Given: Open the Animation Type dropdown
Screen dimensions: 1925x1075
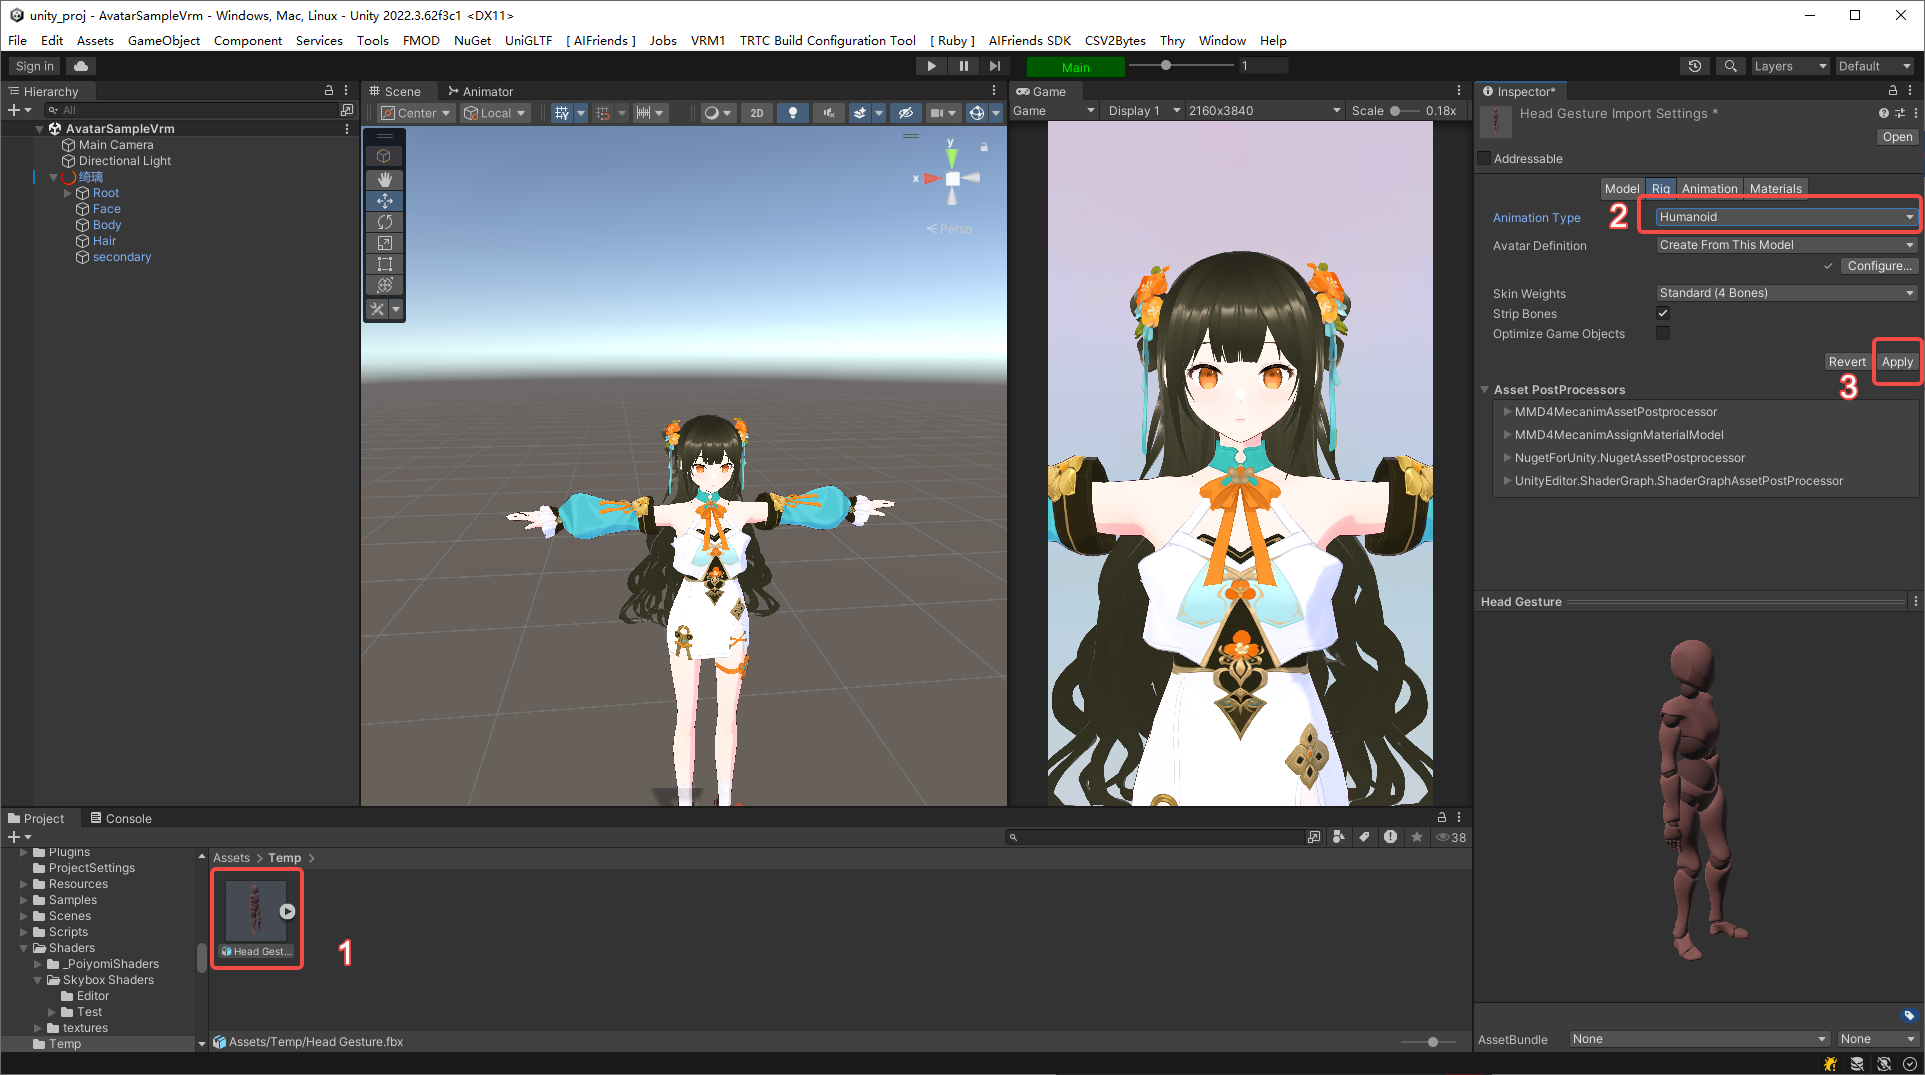Looking at the screenshot, I should [x=1785, y=217].
